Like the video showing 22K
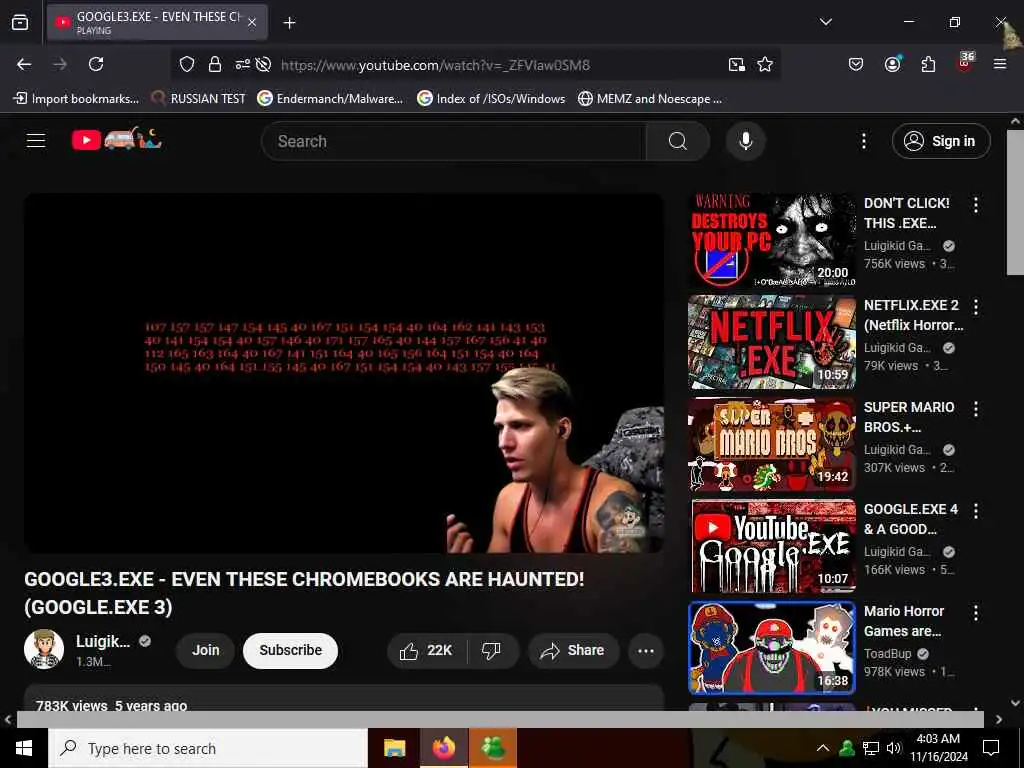This screenshot has height=768, width=1024. 426,650
